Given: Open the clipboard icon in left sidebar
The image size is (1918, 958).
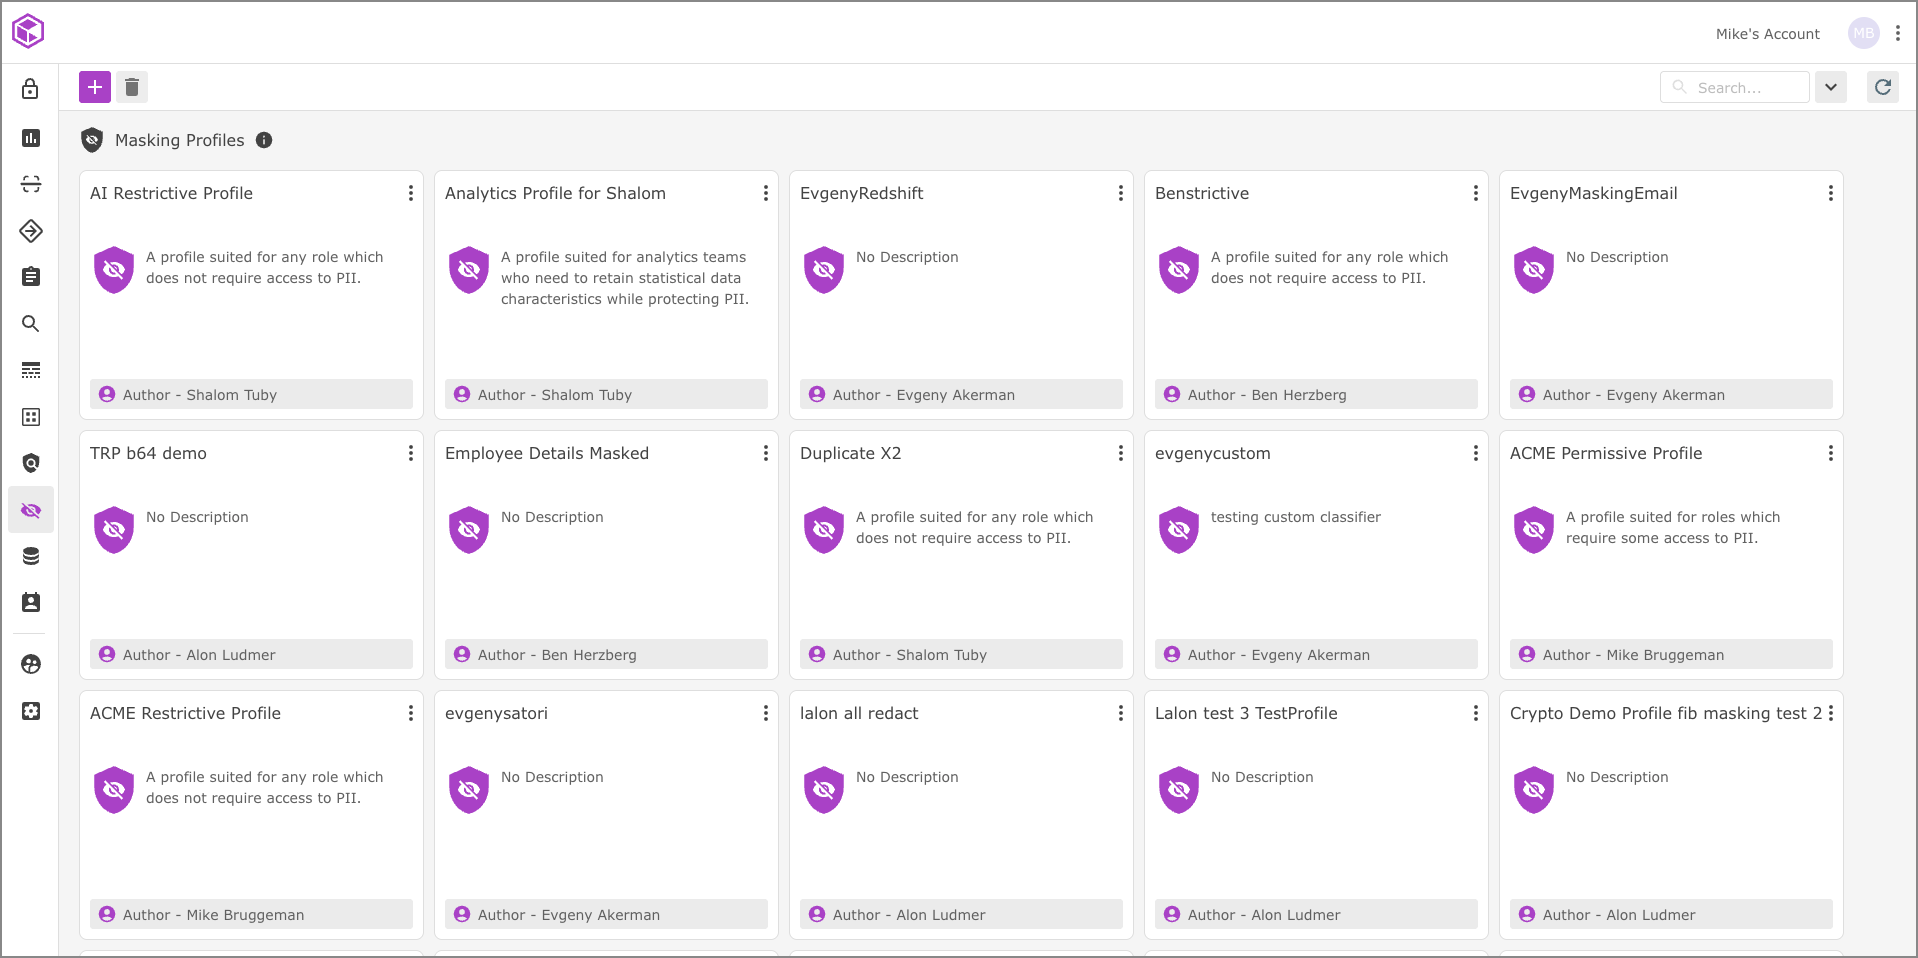Looking at the screenshot, I should click(31, 276).
